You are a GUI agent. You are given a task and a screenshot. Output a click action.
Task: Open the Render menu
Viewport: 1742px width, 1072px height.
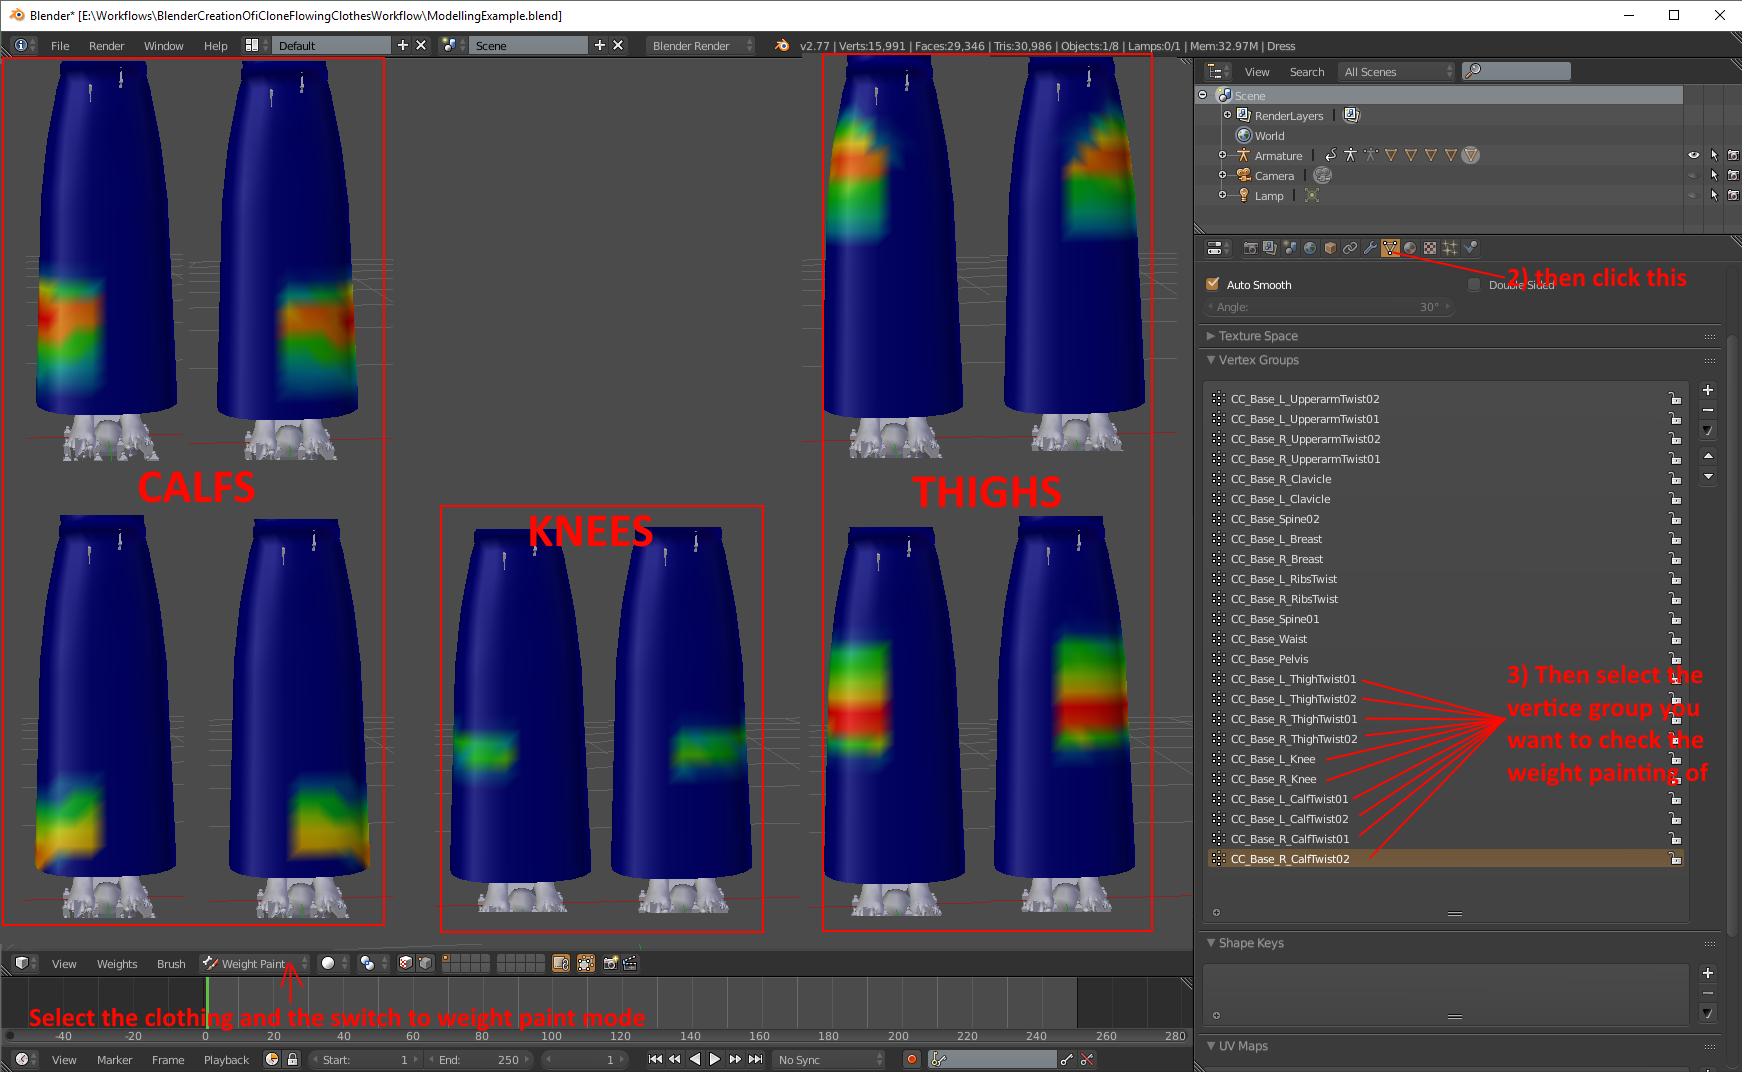(106, 46)
